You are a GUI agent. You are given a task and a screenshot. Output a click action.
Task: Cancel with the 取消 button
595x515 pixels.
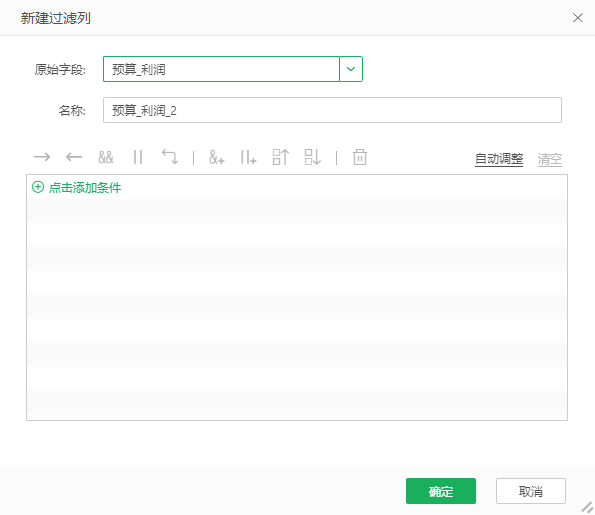pos(530,491)
